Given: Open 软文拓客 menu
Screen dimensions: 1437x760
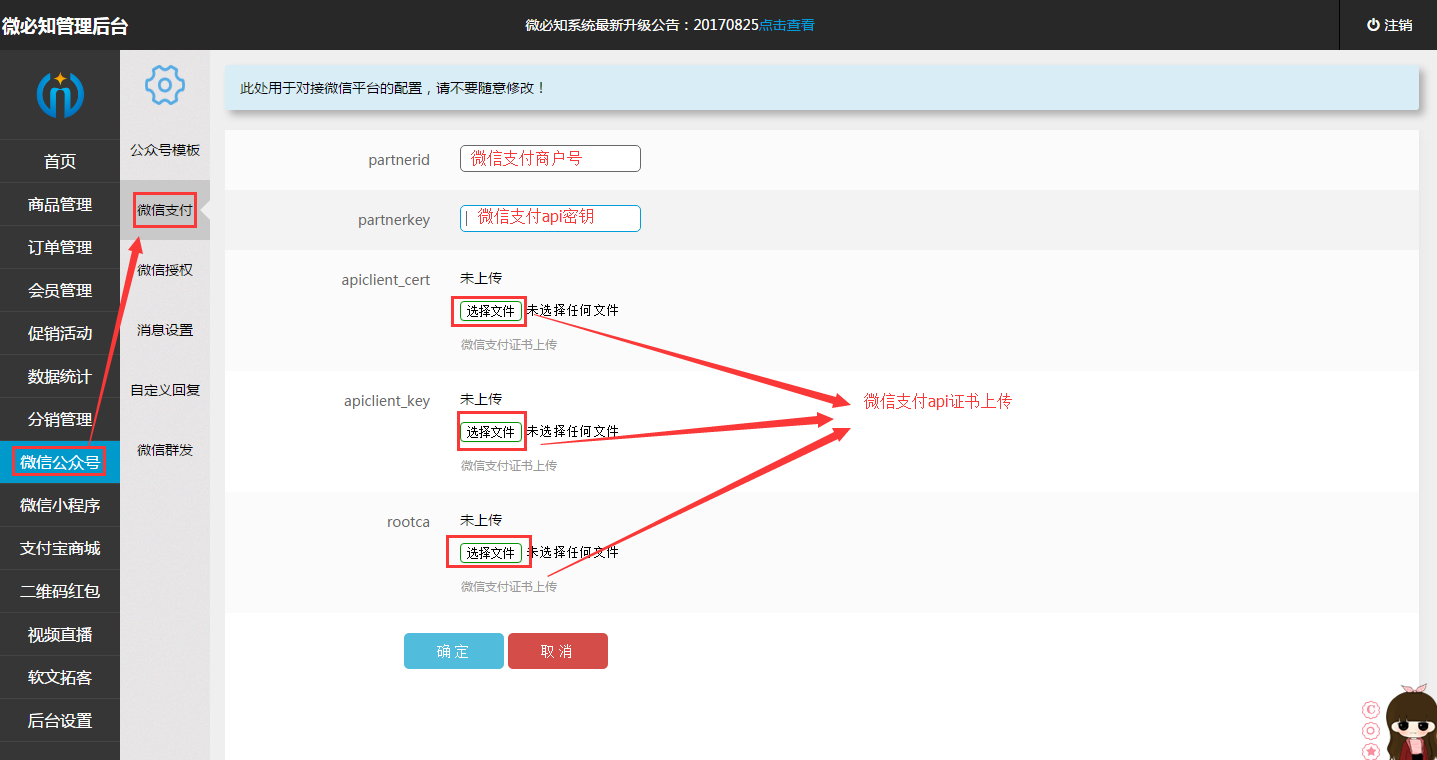Looking at the screenshot, I should (60, 677).
